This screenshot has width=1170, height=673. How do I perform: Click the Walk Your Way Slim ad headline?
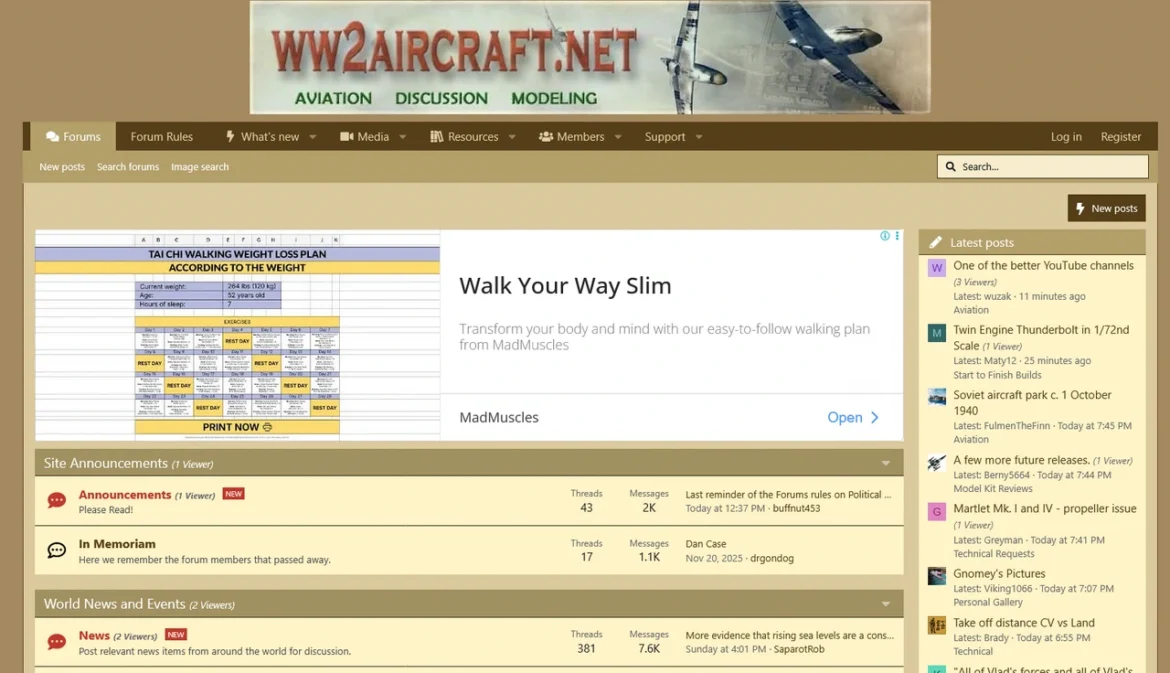(x=565, y=286)
